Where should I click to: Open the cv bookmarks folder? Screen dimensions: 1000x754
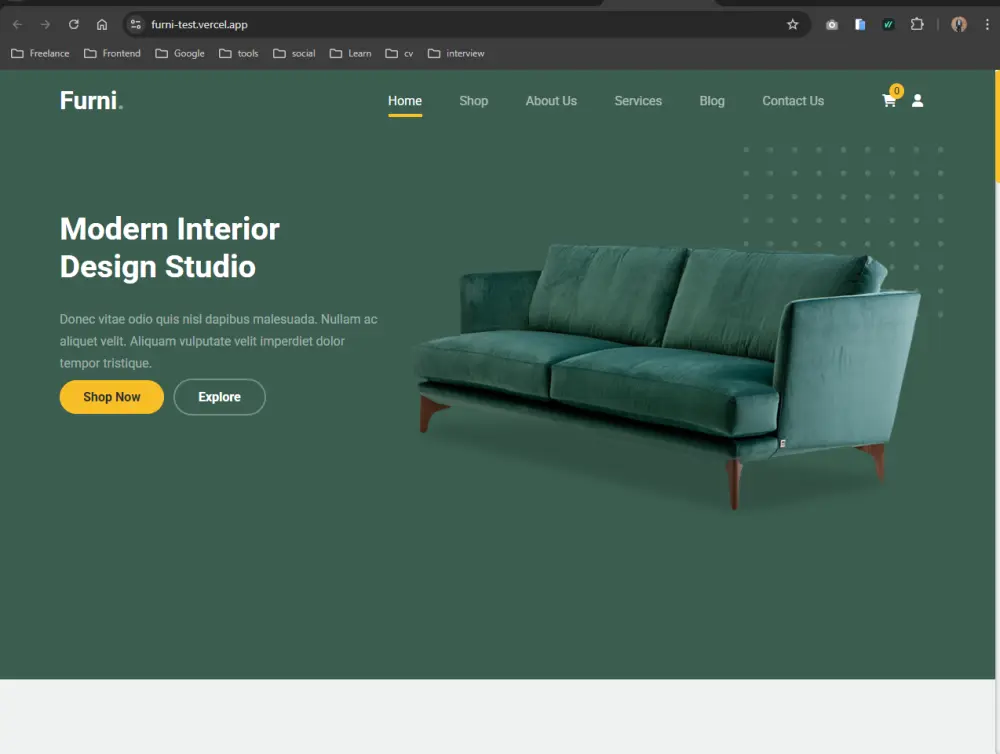(x=399, y=54)
